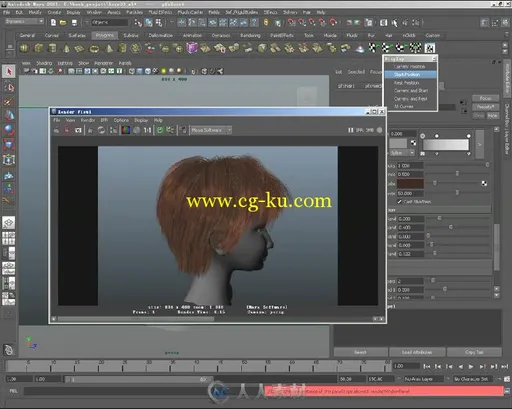Image resolution: width=512 pixels, height=409 pixels.
Task: Click the Presets button
Action: (x=485, y=107)
